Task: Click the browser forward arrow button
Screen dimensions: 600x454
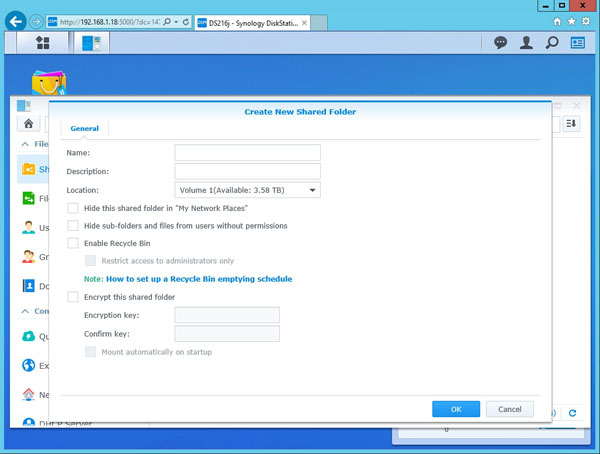Action: tap(36, 22)
